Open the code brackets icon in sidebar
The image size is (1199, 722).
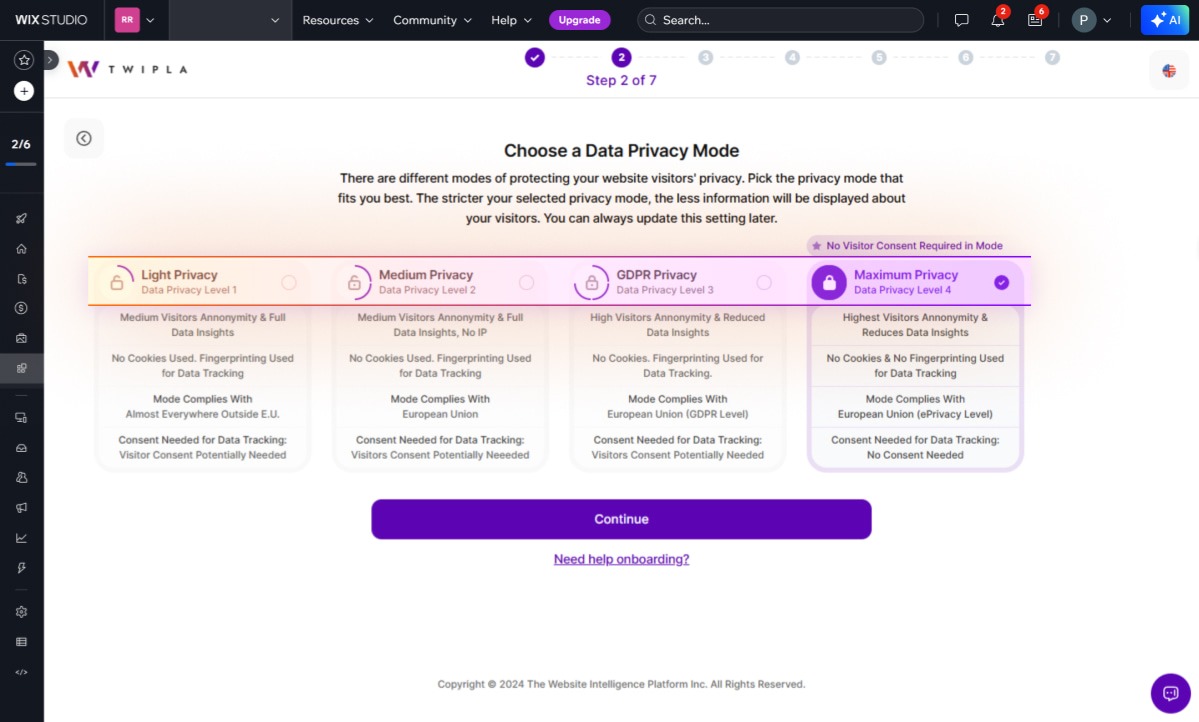22,672
